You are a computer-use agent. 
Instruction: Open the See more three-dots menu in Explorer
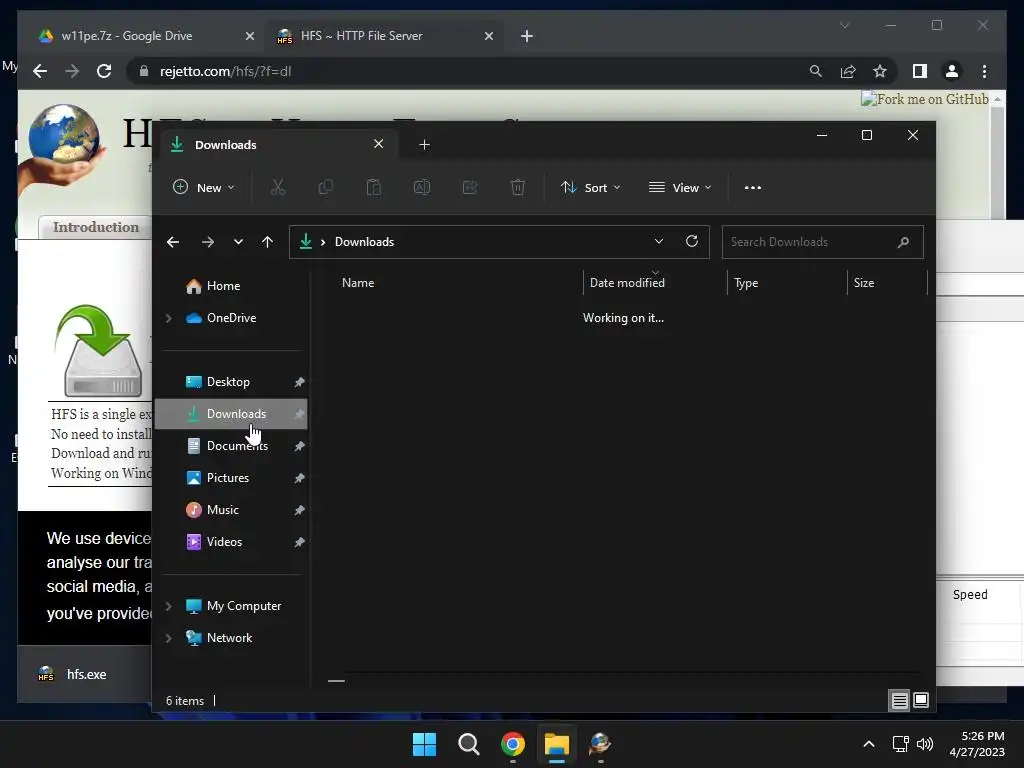[x=752, y=187]
